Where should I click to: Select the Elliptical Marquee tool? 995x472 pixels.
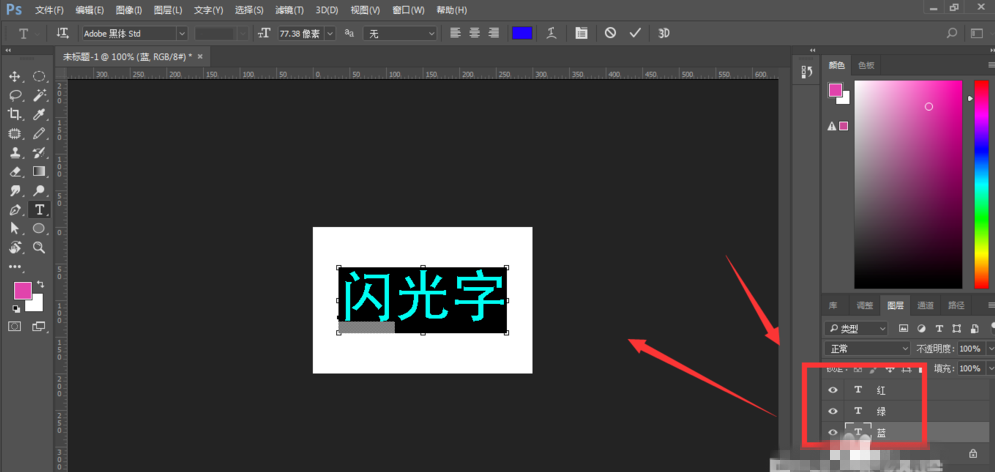coord(39,77)
